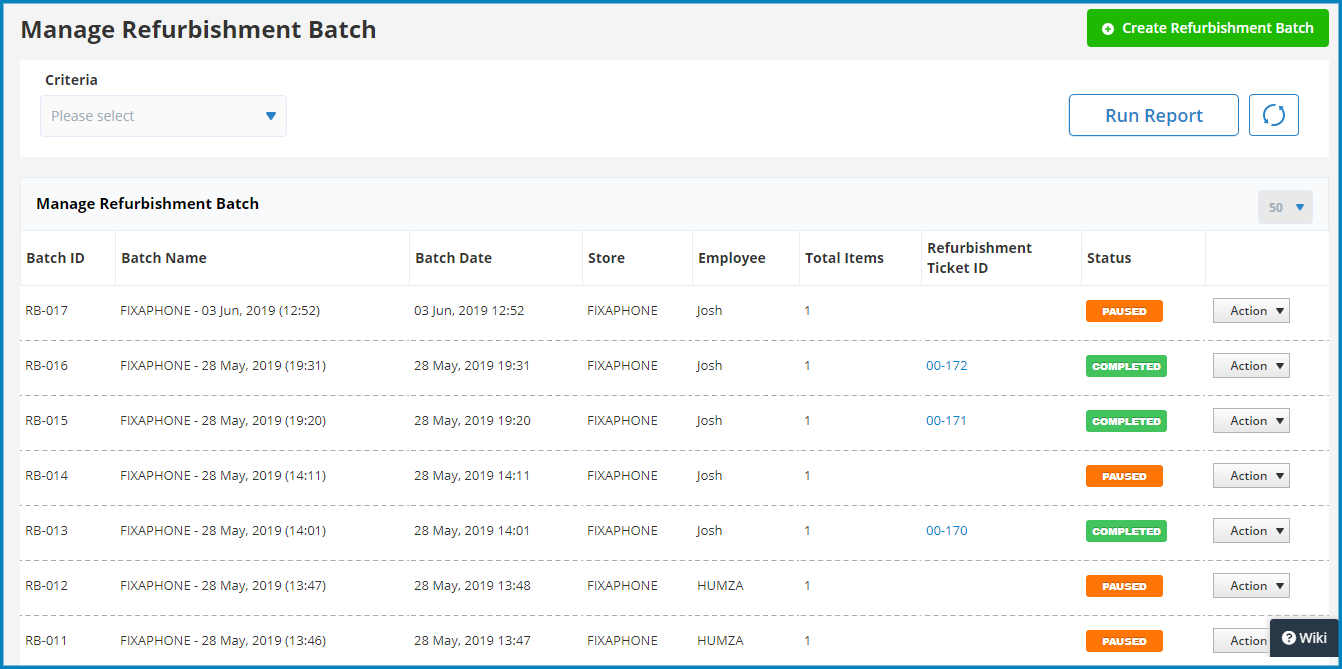Open the page size 50 dropdown
The image size is (1342, 669).
[x=1285, y=207]
